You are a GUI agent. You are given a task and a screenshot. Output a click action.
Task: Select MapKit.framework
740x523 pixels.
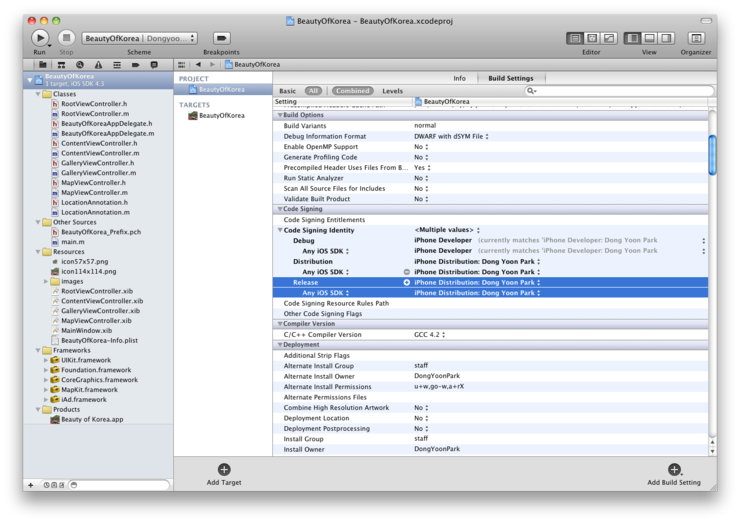pos(89,389)
